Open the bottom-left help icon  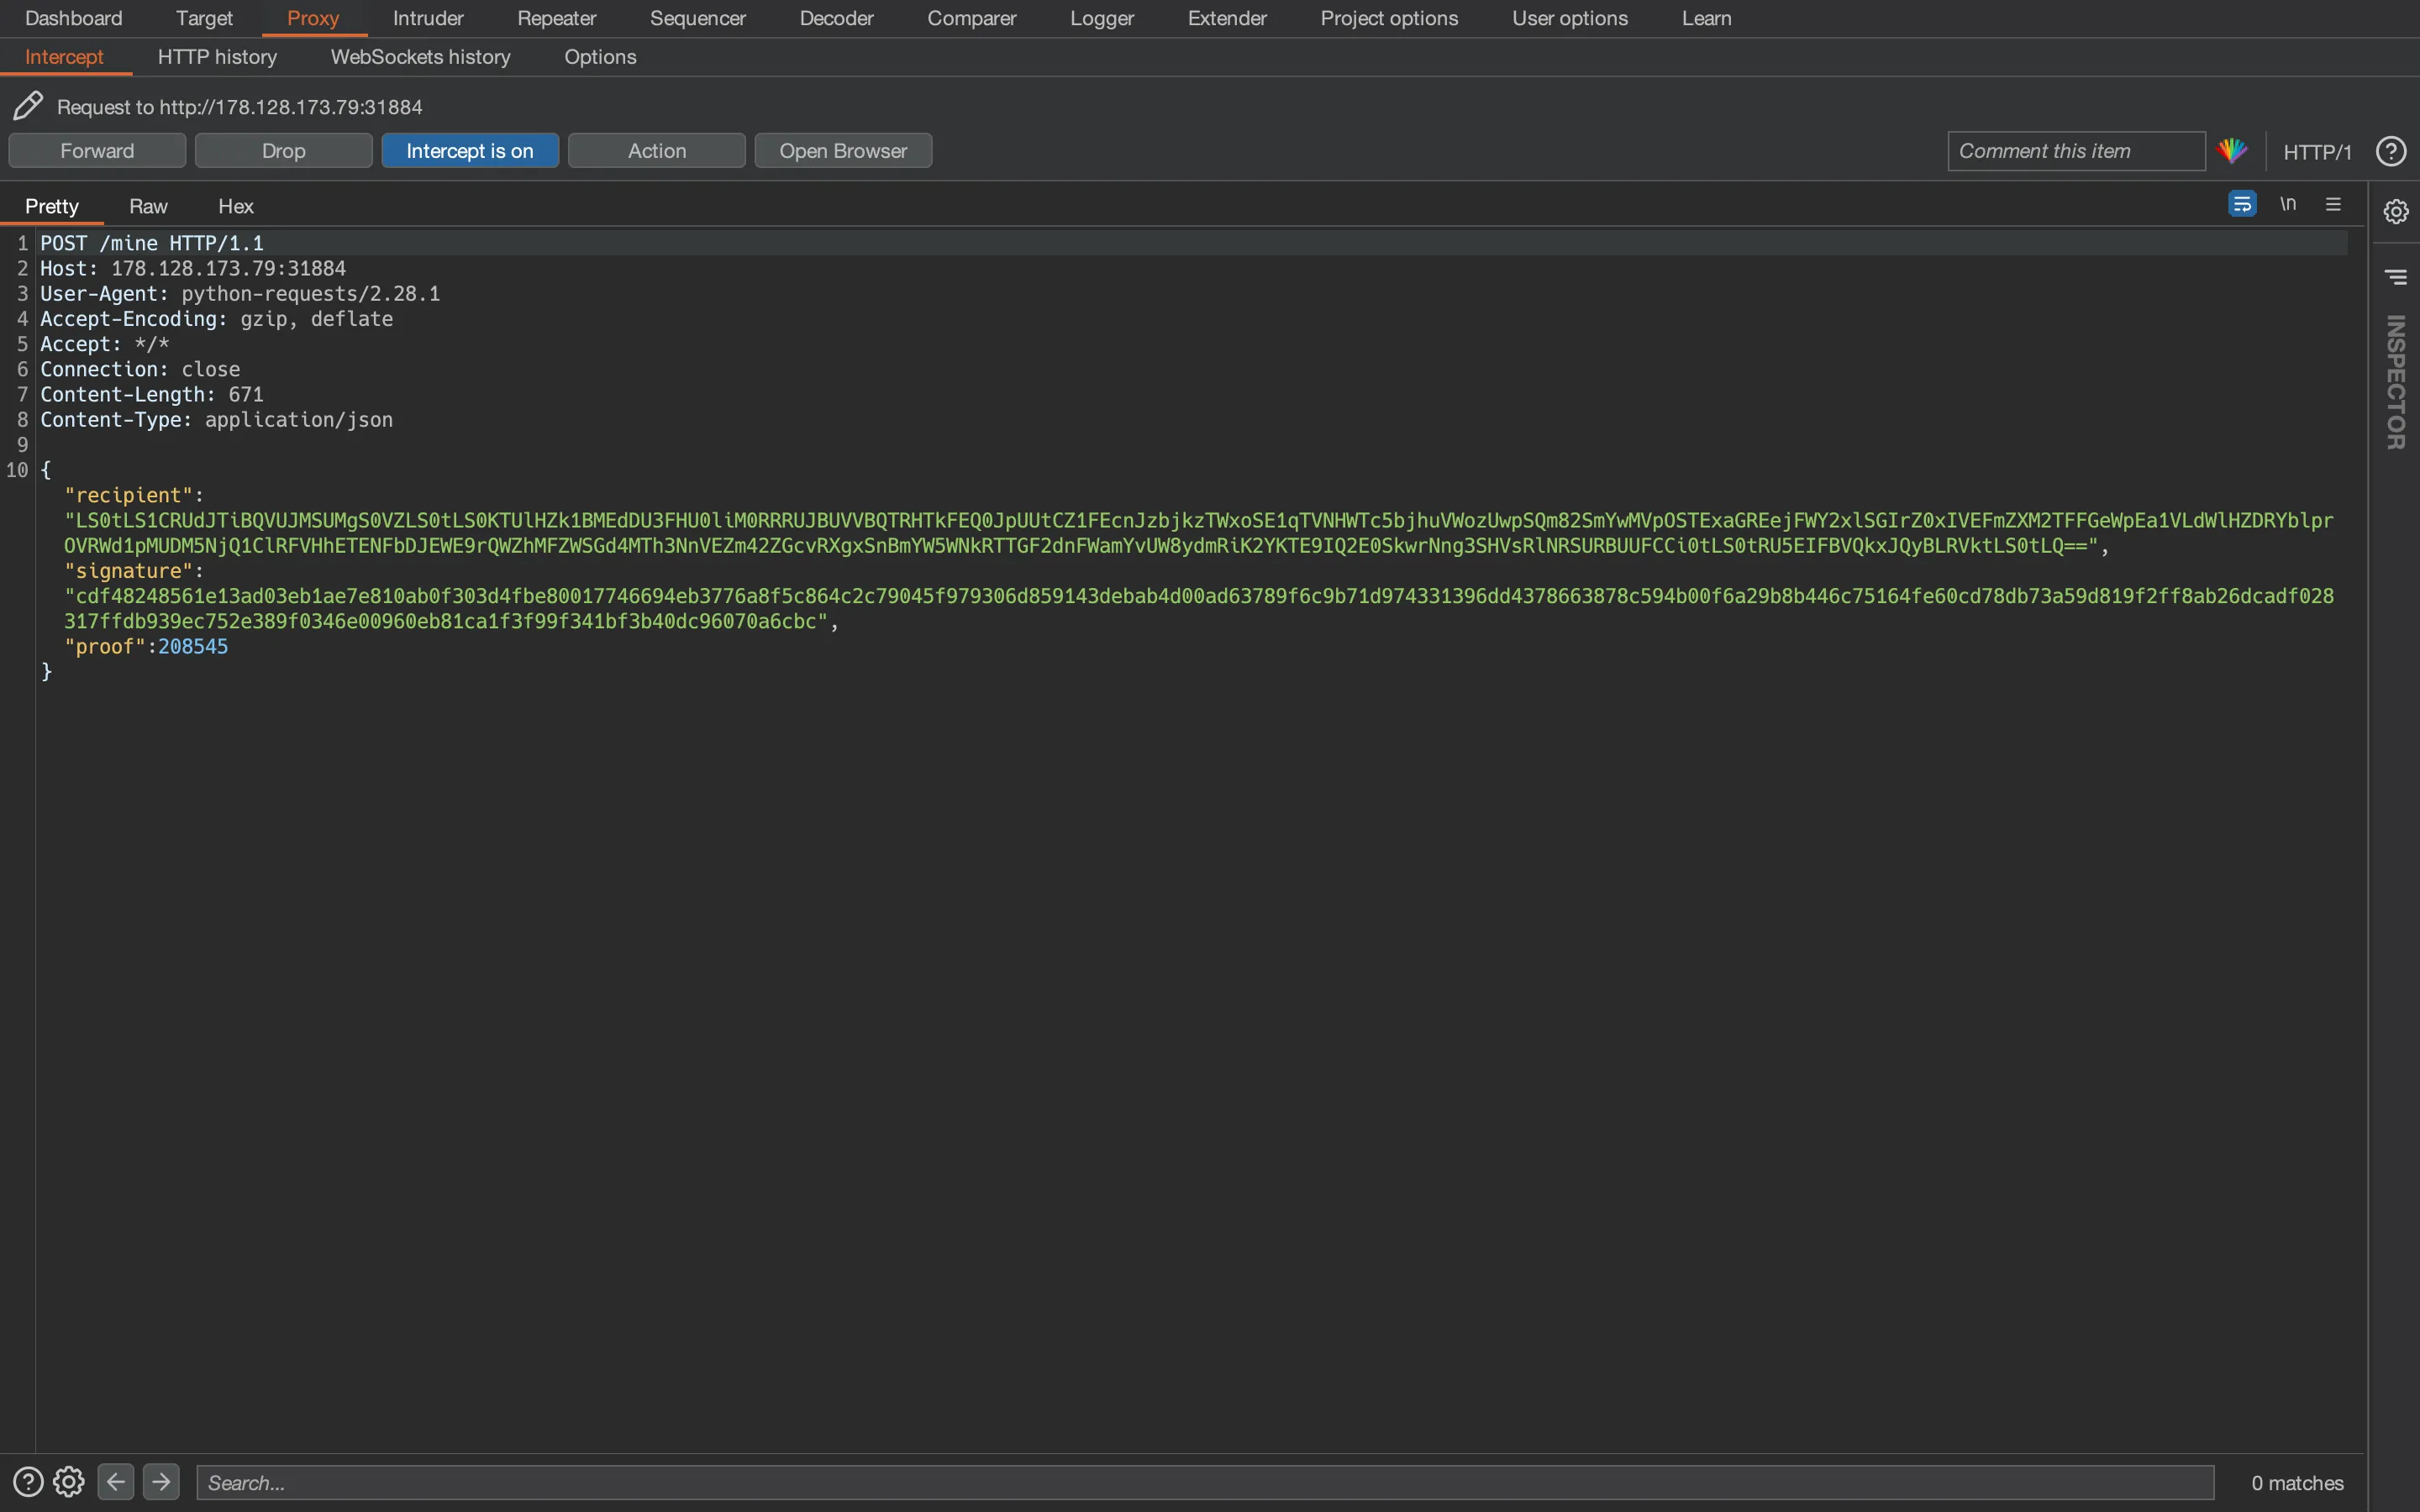click(x=28, y=1481)
